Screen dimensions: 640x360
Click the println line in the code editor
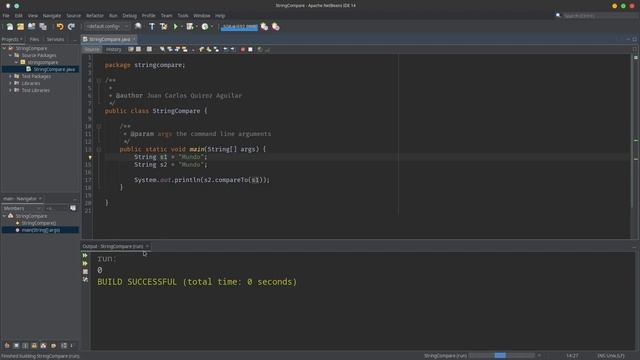[202, 180]
